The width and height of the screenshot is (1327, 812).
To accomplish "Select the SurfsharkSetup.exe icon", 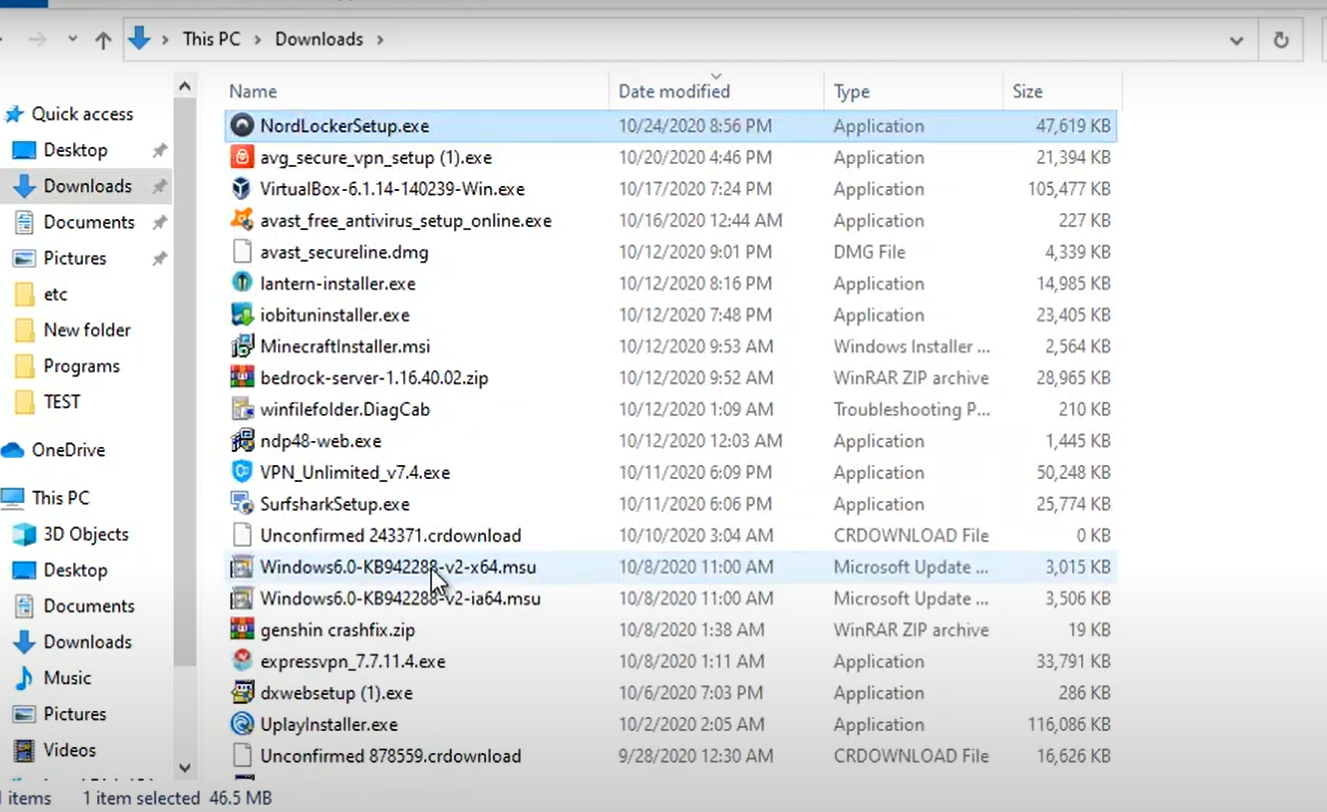I will (241, 503).
